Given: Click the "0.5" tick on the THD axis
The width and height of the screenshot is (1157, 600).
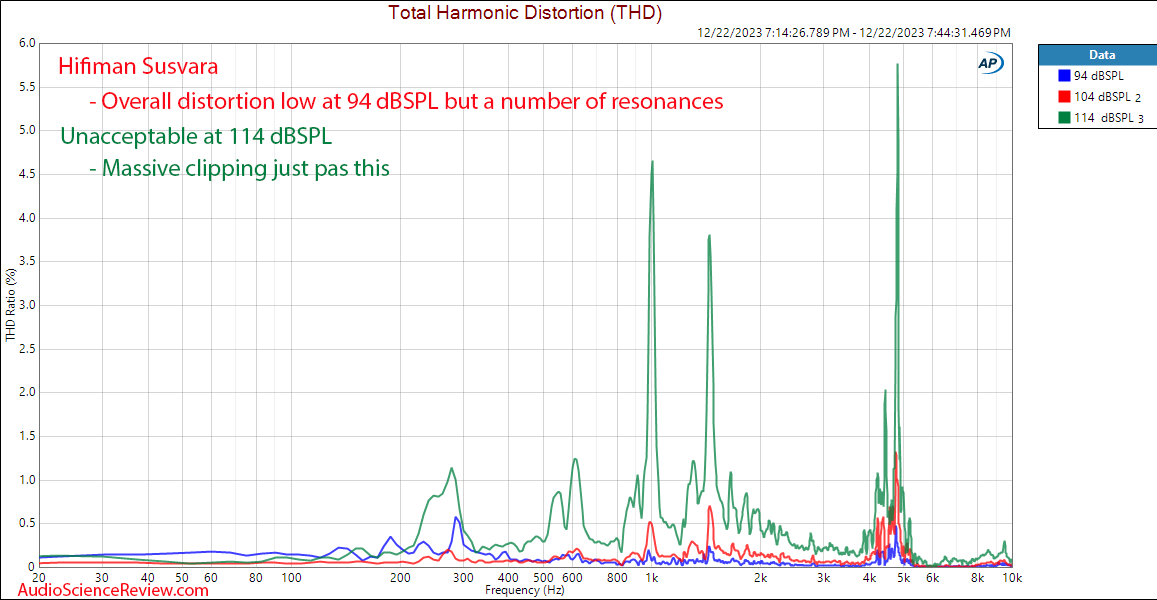Looking at the screenshot, I should click(27, 523).
